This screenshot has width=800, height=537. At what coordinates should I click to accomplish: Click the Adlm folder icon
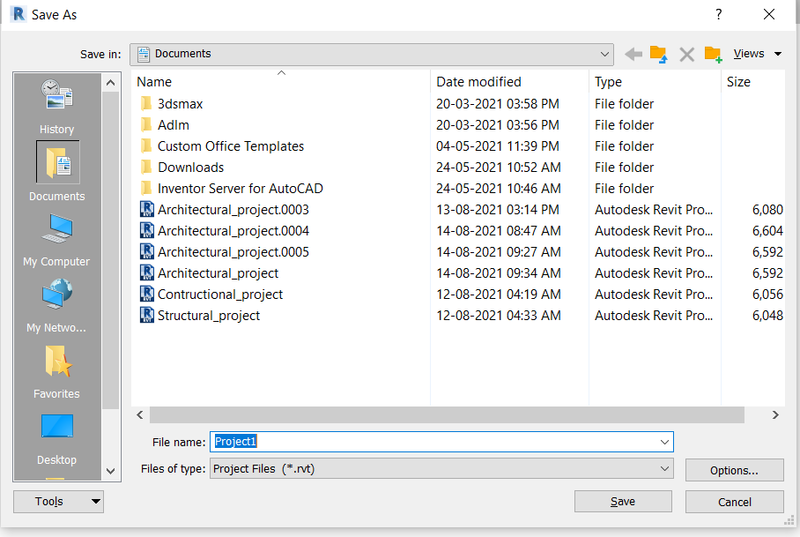tap(146, 125)
